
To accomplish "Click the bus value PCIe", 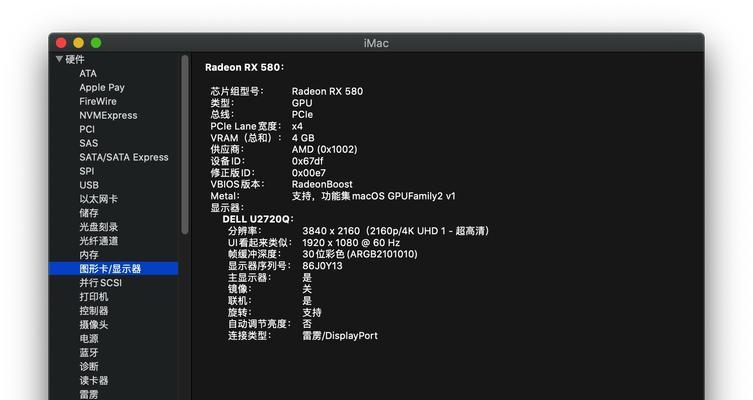I will (x=302, y=114).
